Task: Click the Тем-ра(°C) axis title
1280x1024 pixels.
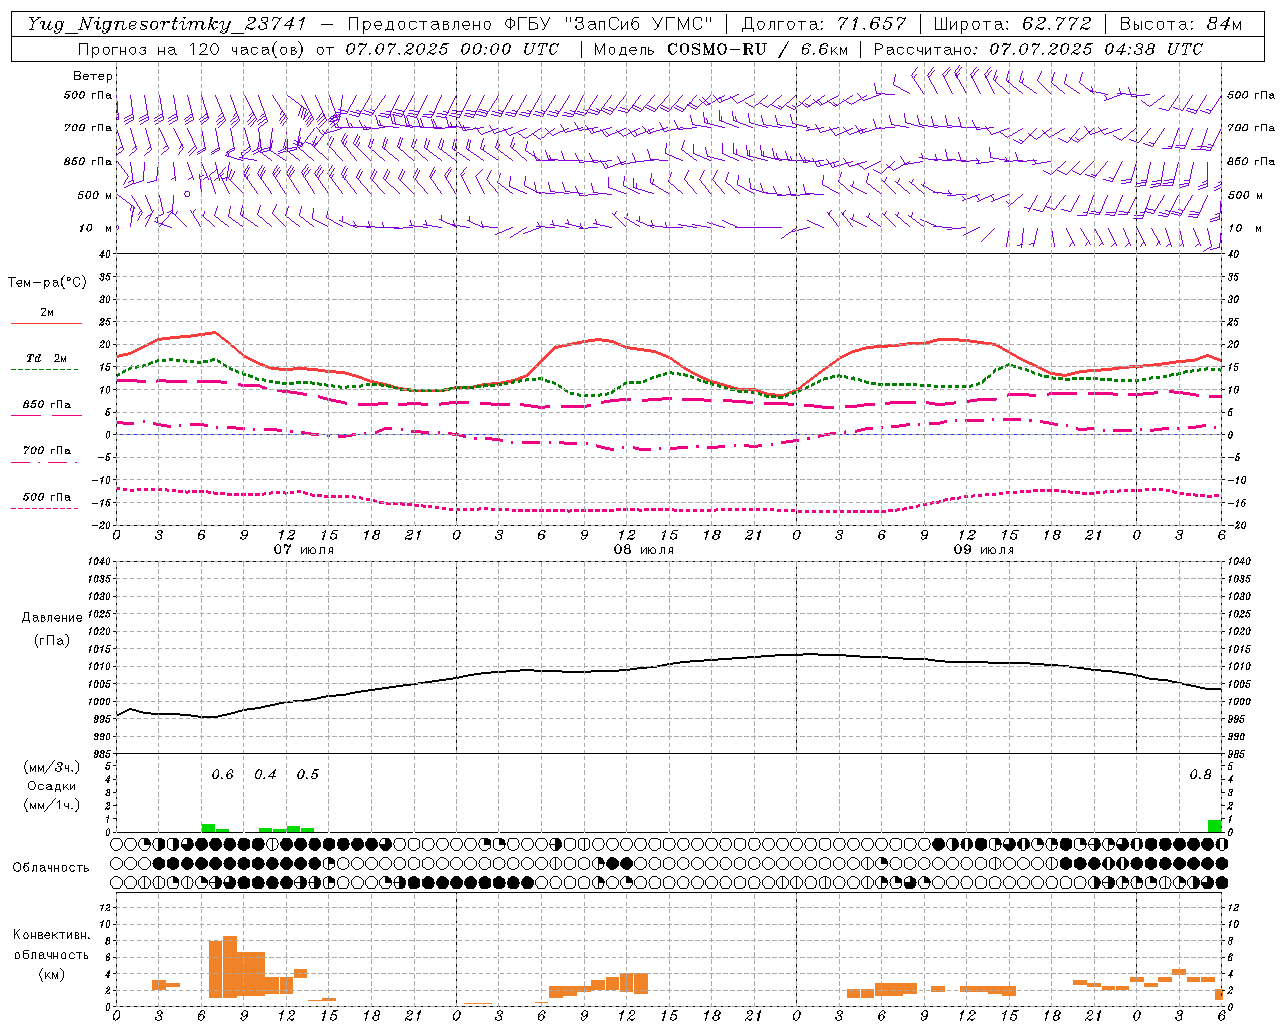Action: click(x=47, y=283)
